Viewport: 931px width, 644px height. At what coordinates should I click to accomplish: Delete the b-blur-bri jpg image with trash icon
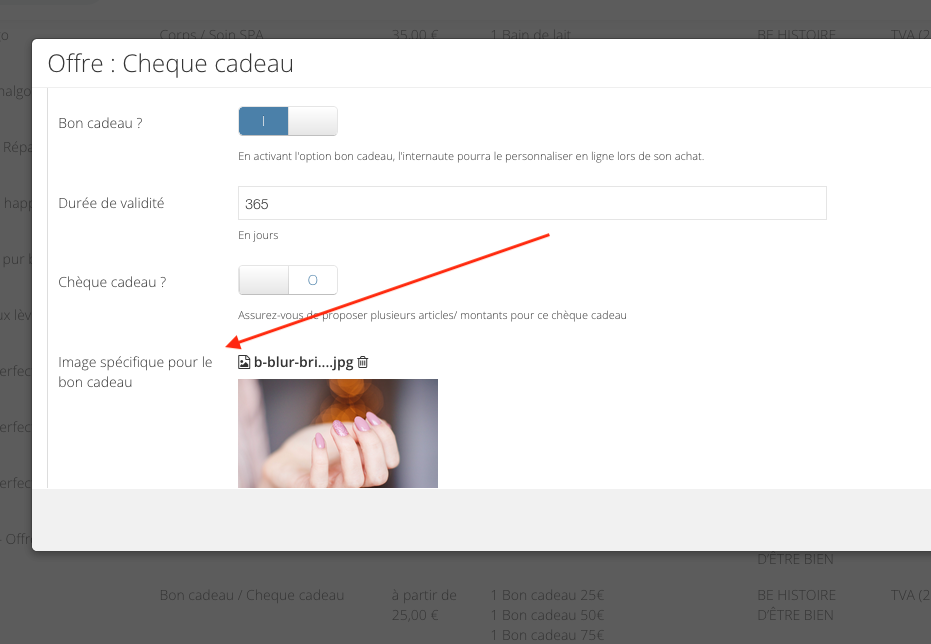[363, 362]
